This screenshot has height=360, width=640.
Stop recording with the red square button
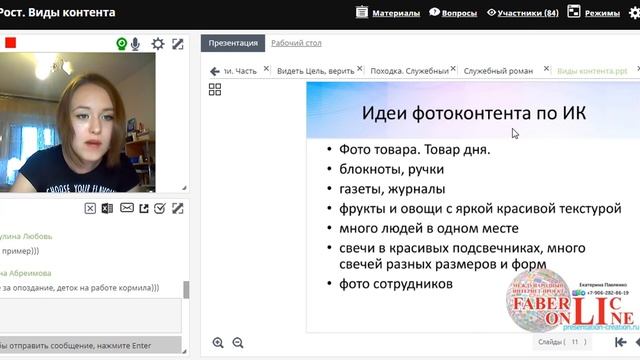[x=11, y=43]
